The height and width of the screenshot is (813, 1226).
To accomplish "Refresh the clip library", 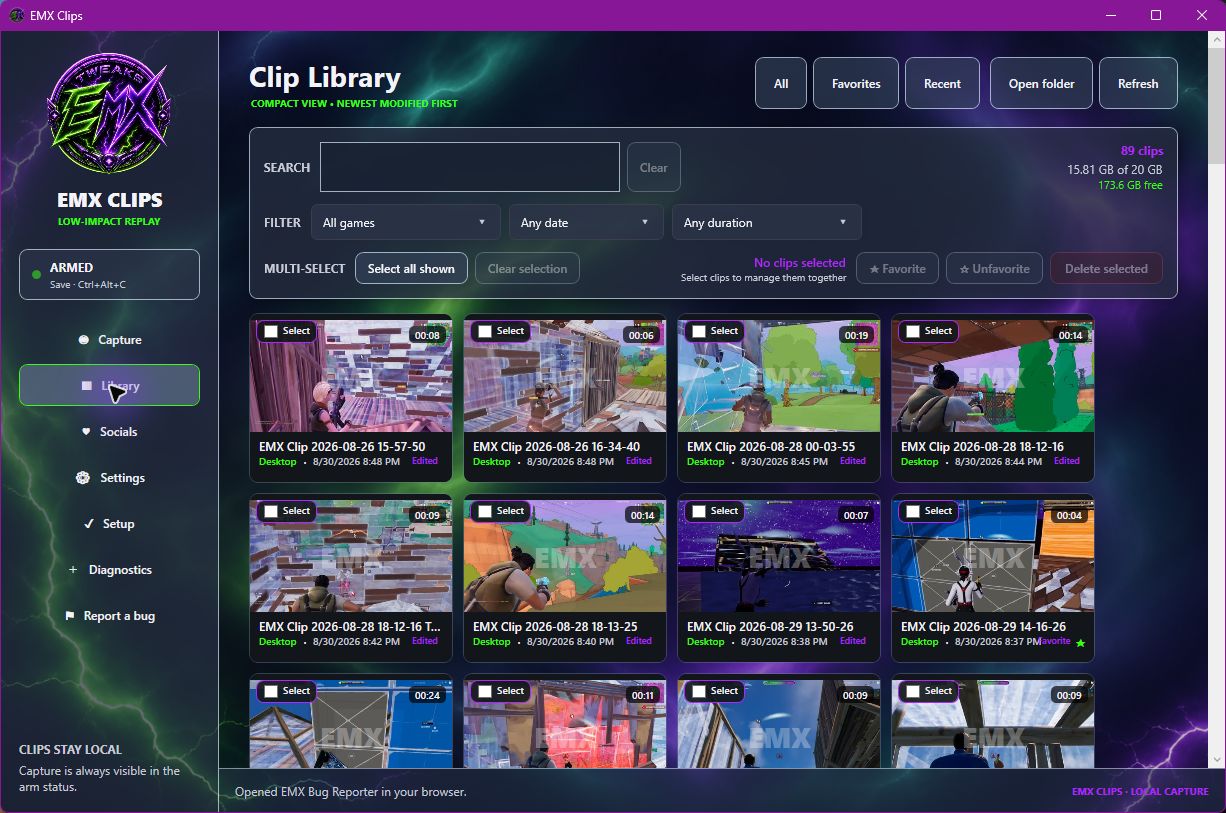I will [1138, 83].
